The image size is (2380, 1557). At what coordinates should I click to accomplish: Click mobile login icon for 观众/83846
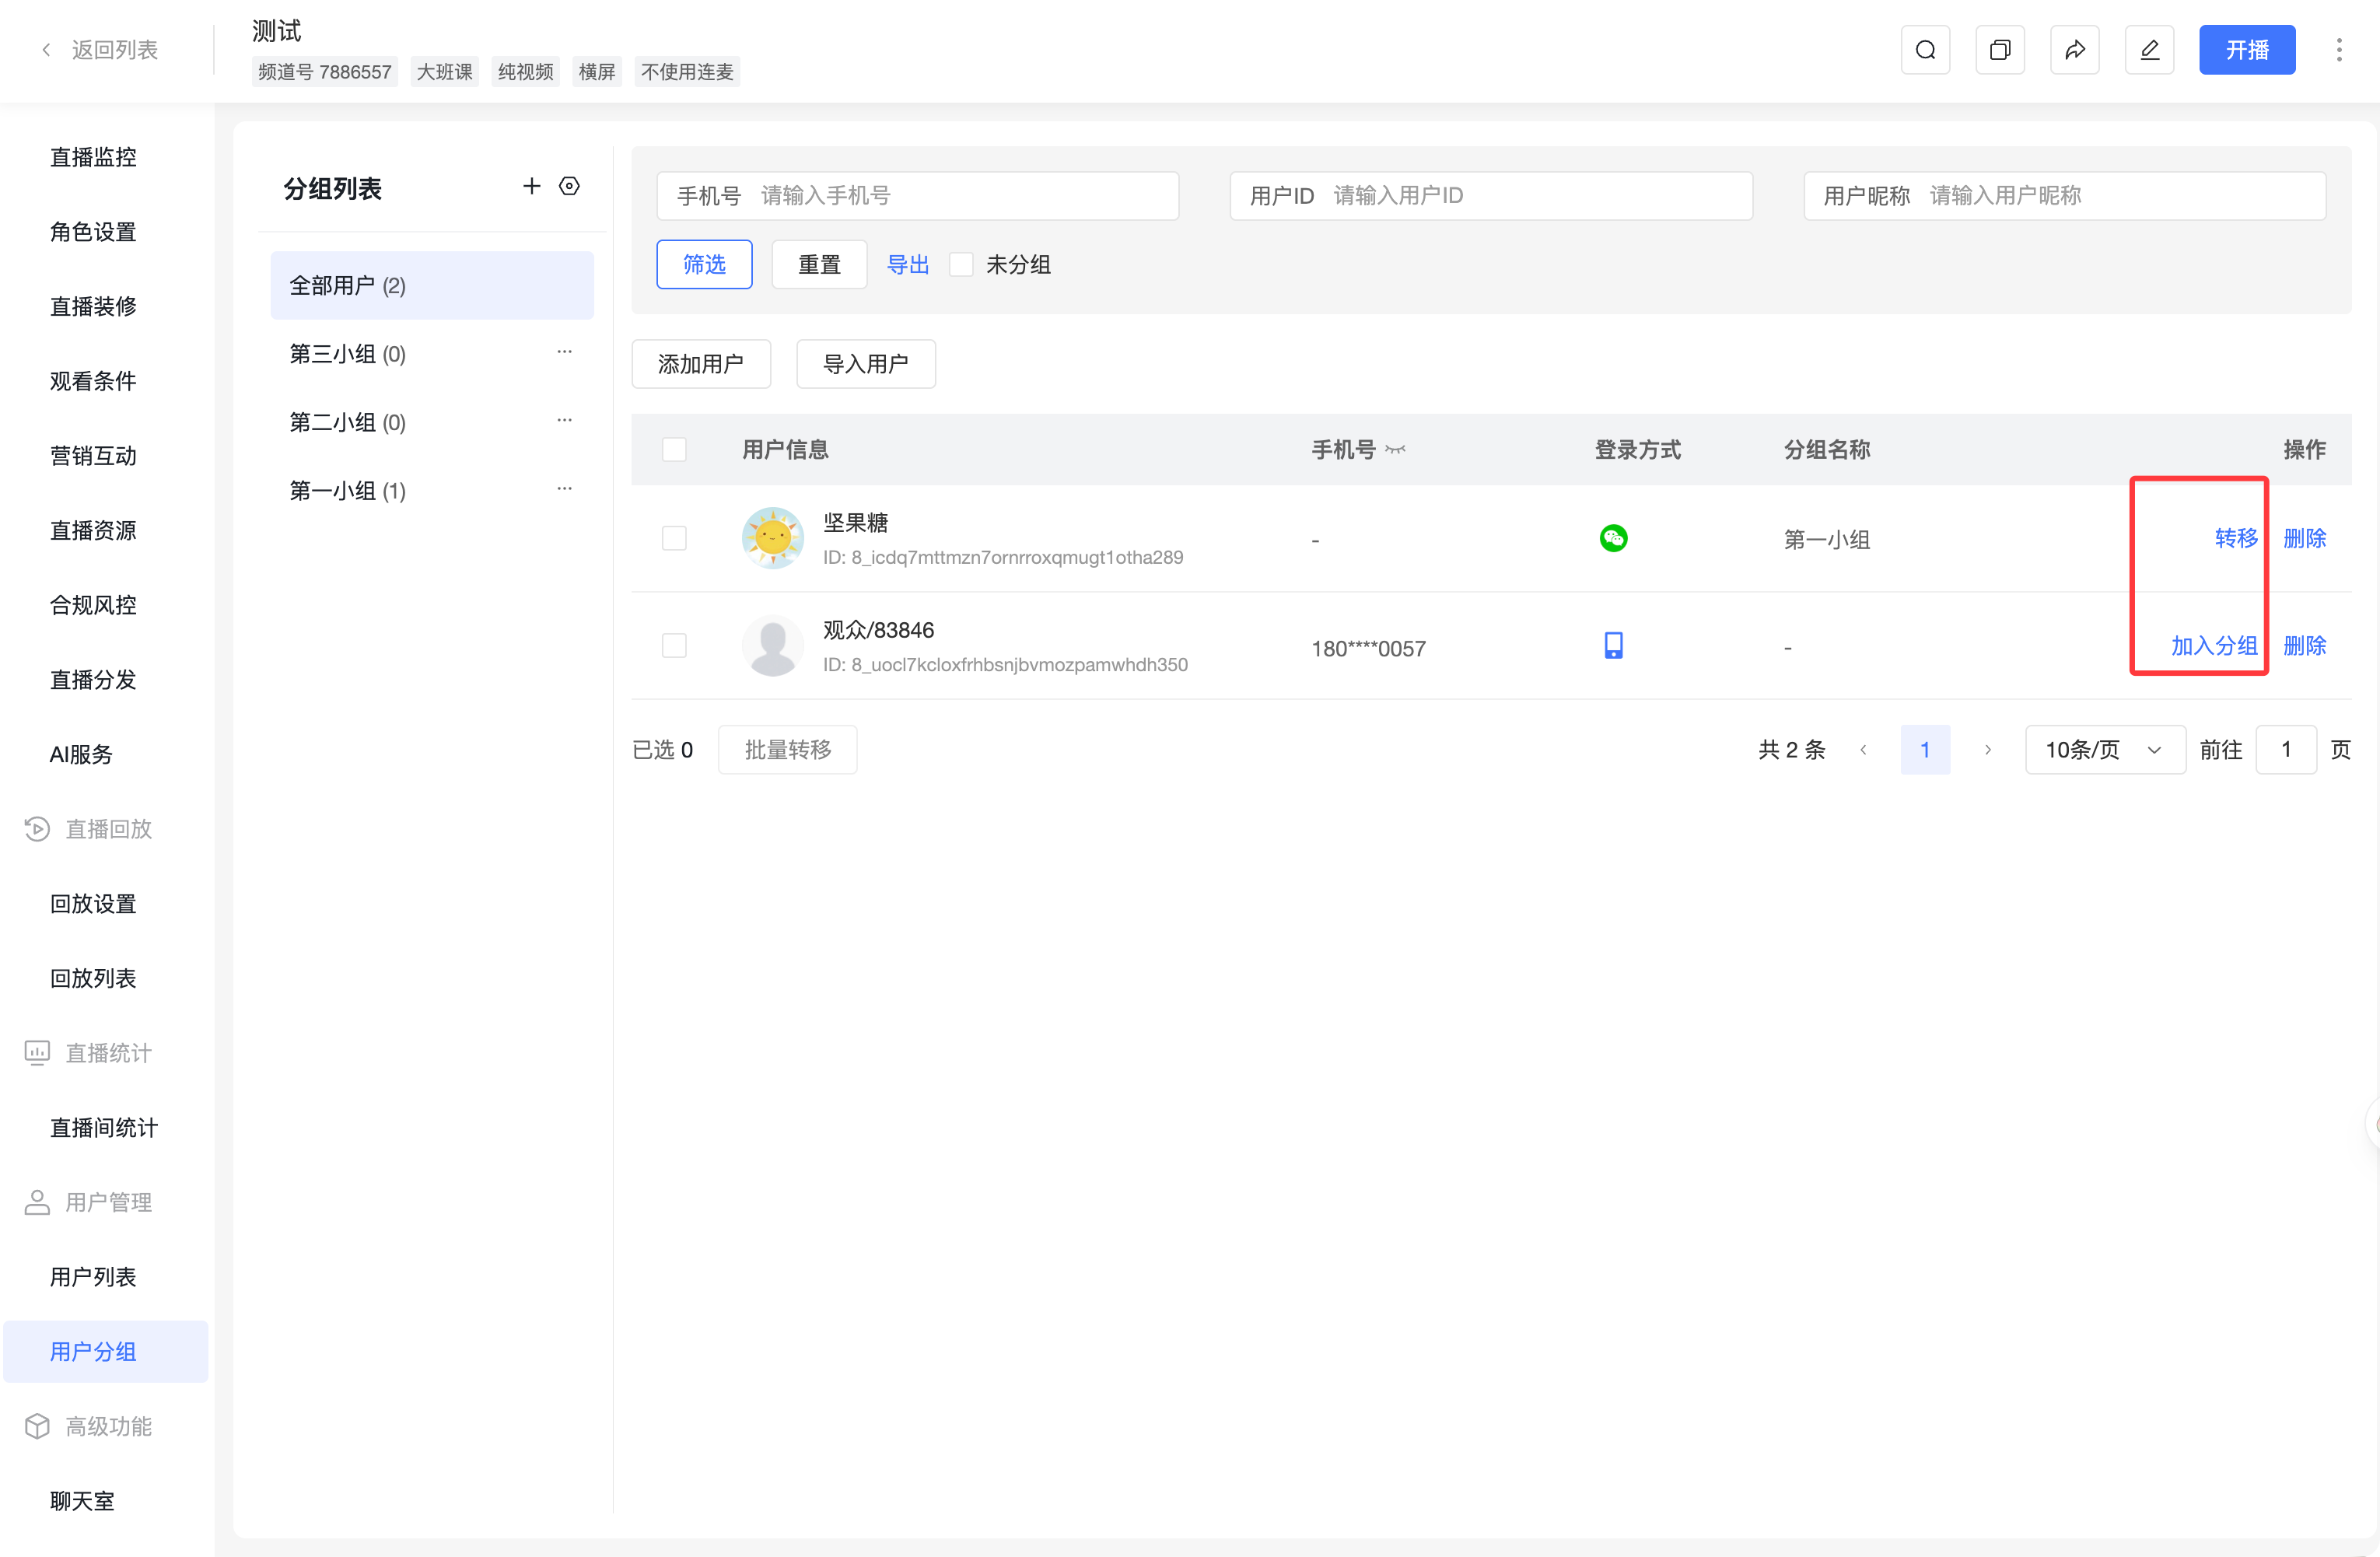coord(1613,645)
